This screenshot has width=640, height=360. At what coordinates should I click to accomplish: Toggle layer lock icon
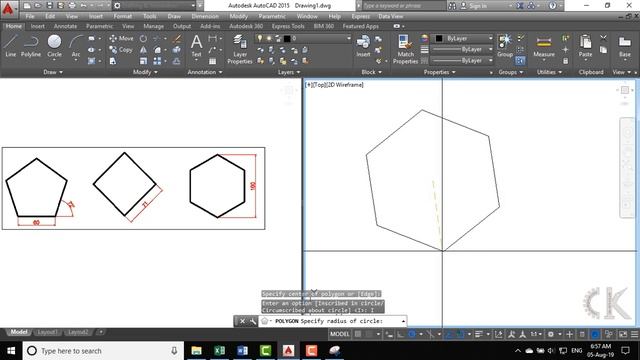[278, 38]
